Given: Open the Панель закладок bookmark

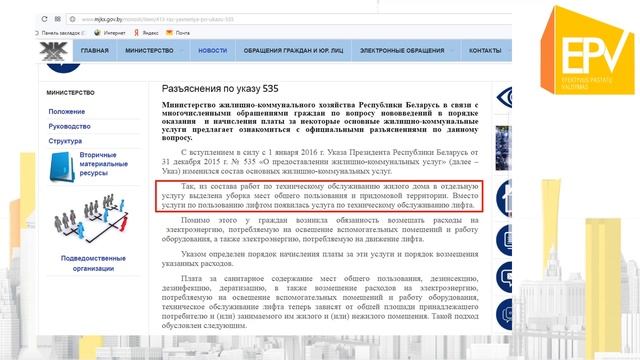Looking at the screenshot, I should click(61, 33).
